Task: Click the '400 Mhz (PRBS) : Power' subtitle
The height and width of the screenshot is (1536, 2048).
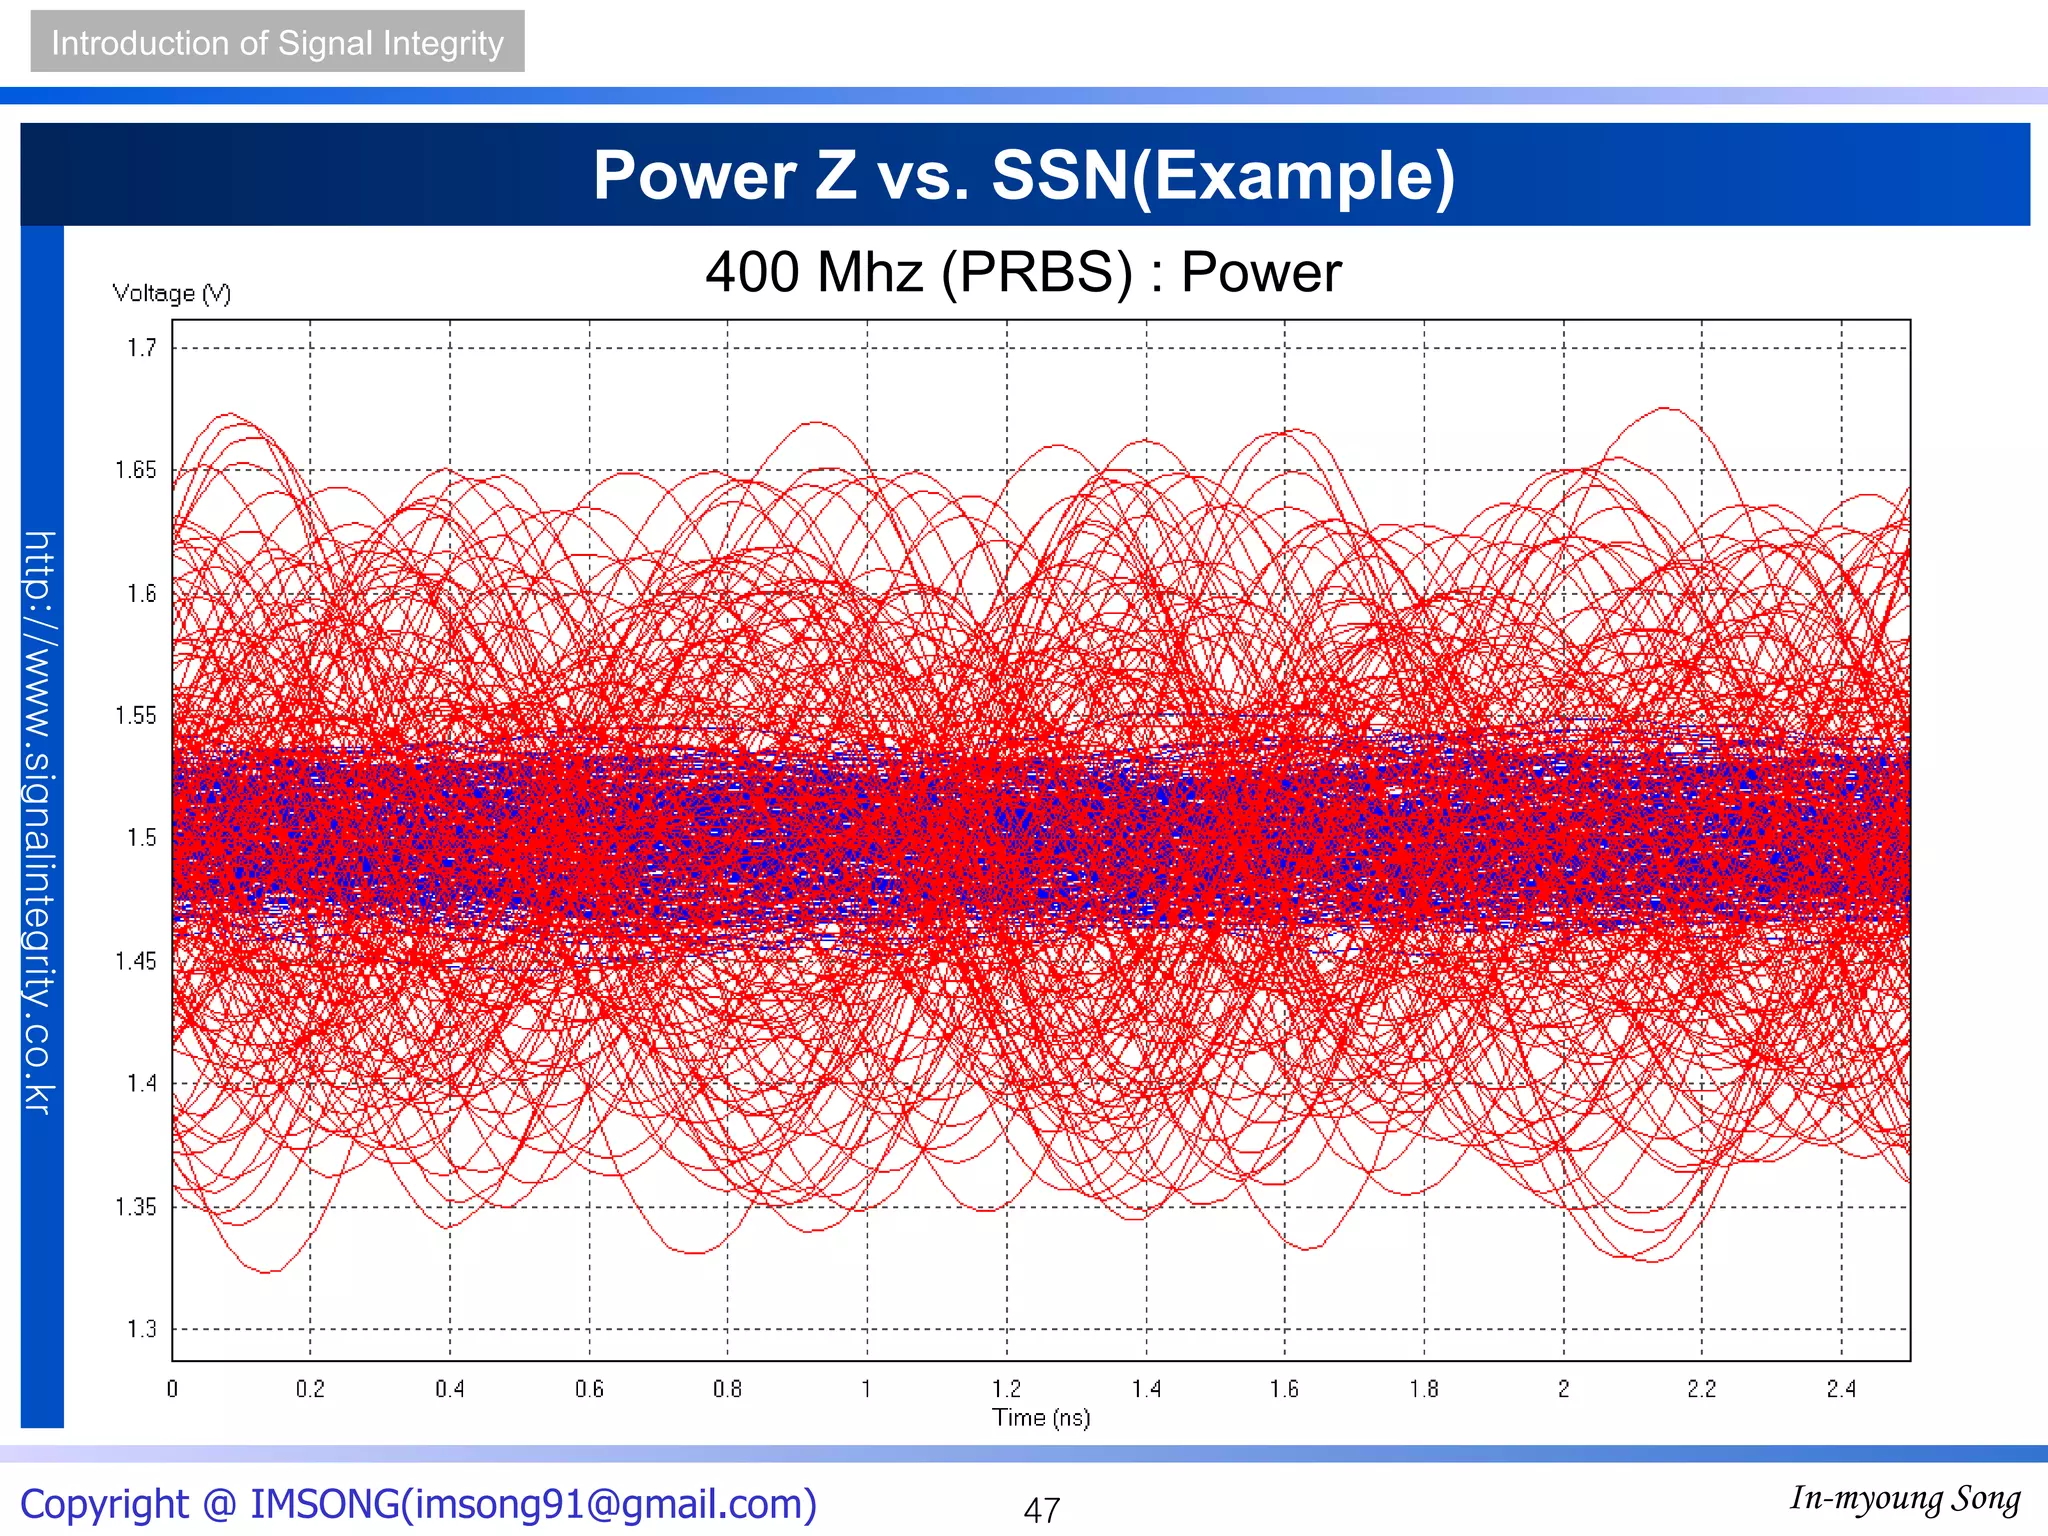Action: pyautogui.click(x=1023, y=272)
